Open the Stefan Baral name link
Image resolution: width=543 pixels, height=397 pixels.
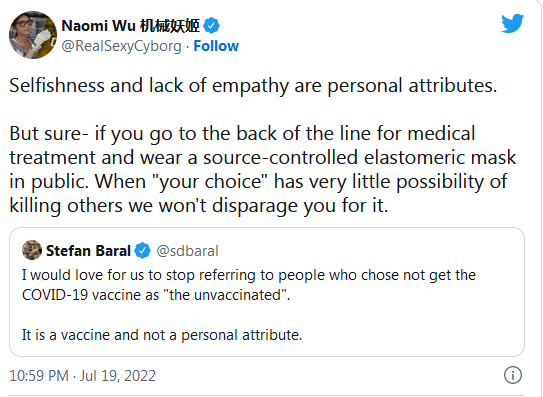coord(88,250)
